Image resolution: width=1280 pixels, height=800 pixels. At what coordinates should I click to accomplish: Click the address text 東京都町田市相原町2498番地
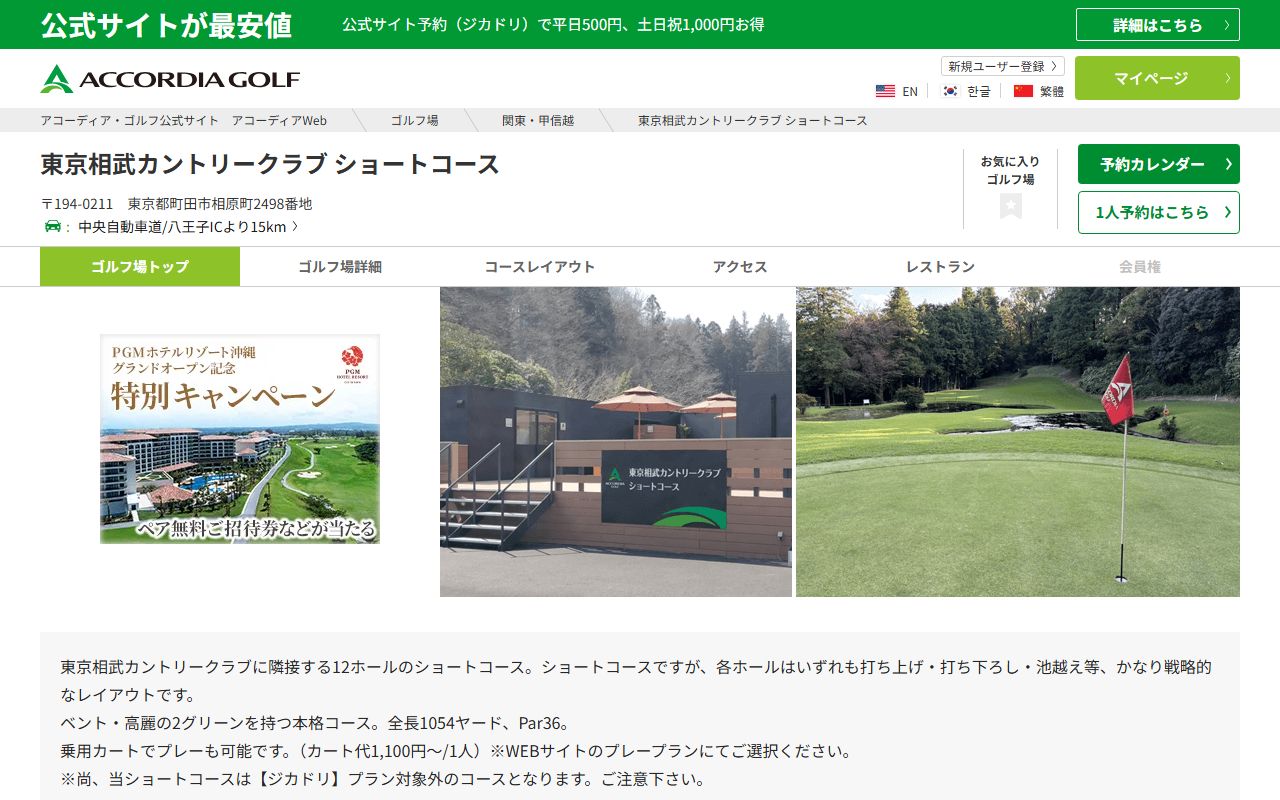pyautogui.click(x=220, y=204)
